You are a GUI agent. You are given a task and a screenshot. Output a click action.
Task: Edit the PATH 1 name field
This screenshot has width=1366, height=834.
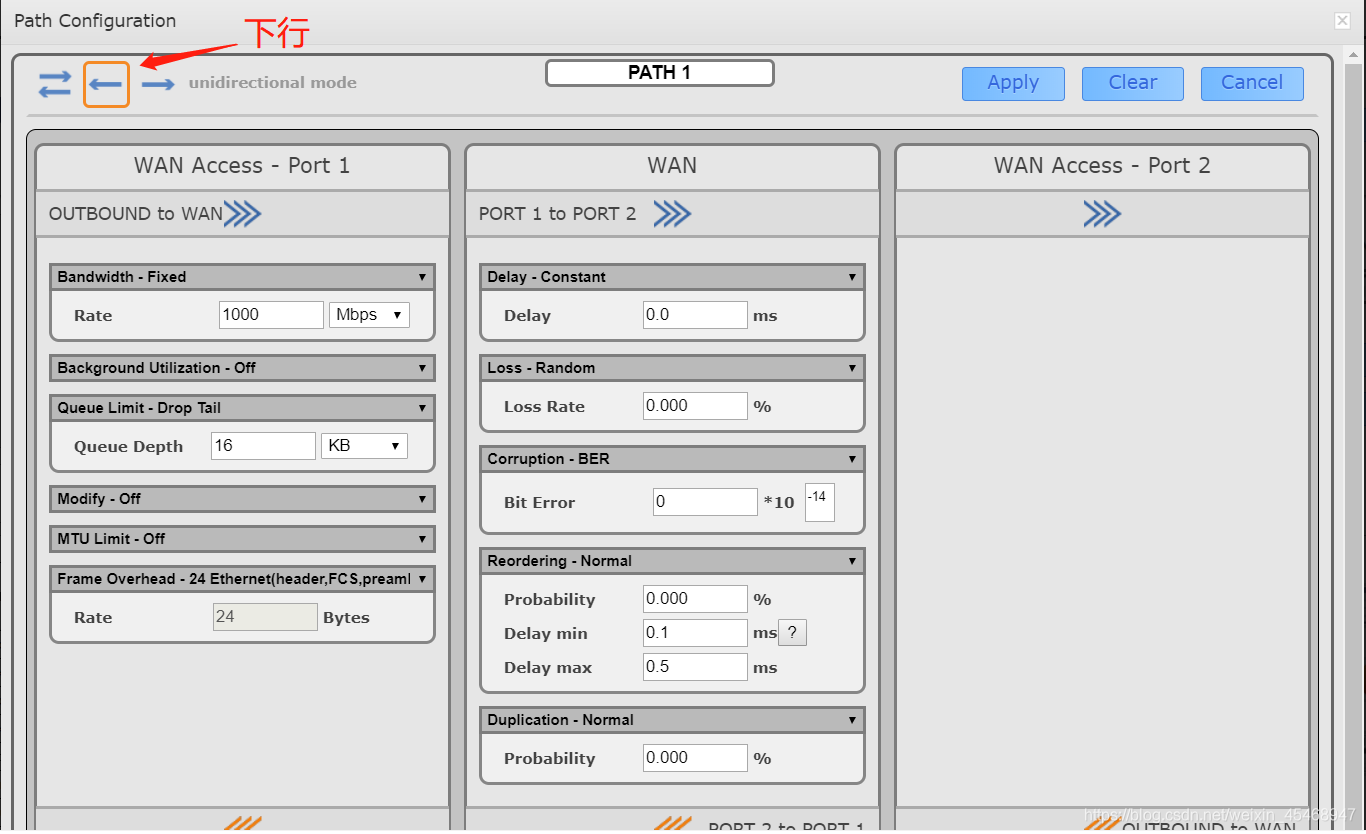point(660,73)
